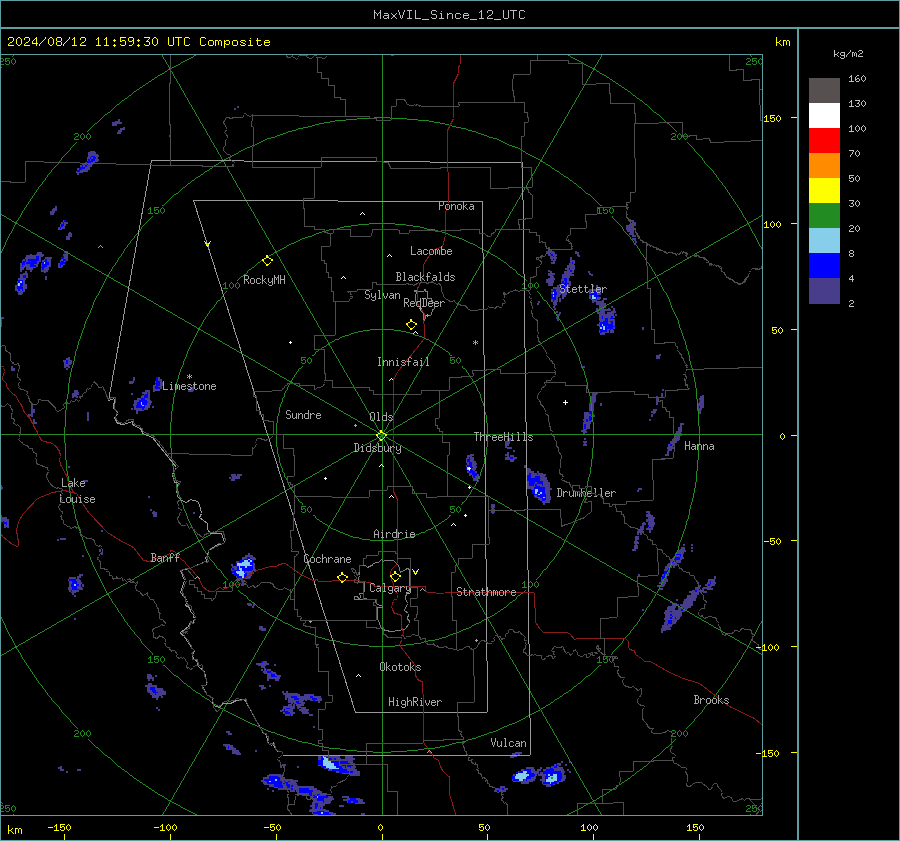The width and height of the screenshot is (900, 841).
Task: Click the white 130 kg/m2 legend swatch
Action: 824,115
